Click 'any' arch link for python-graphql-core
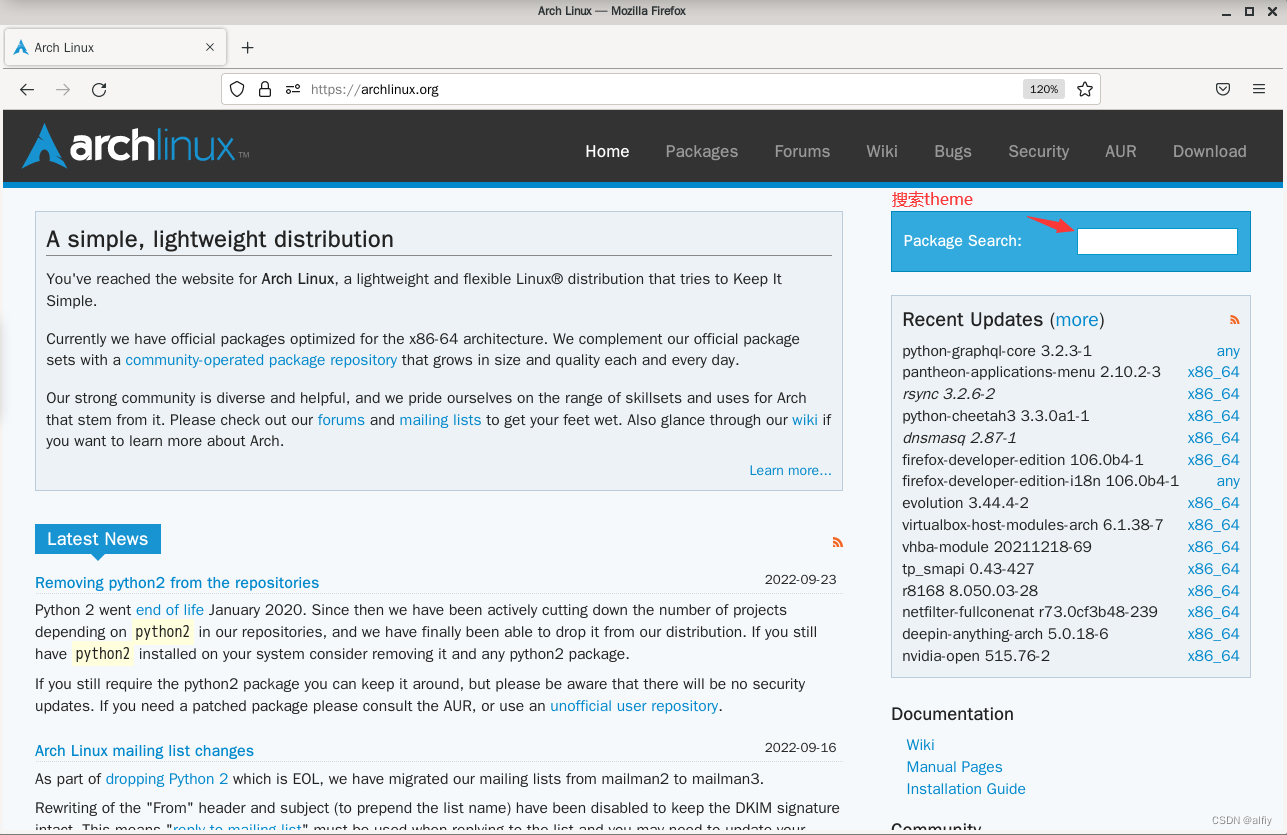Viewport: 1287px width, 835px height. (1228, 351)
